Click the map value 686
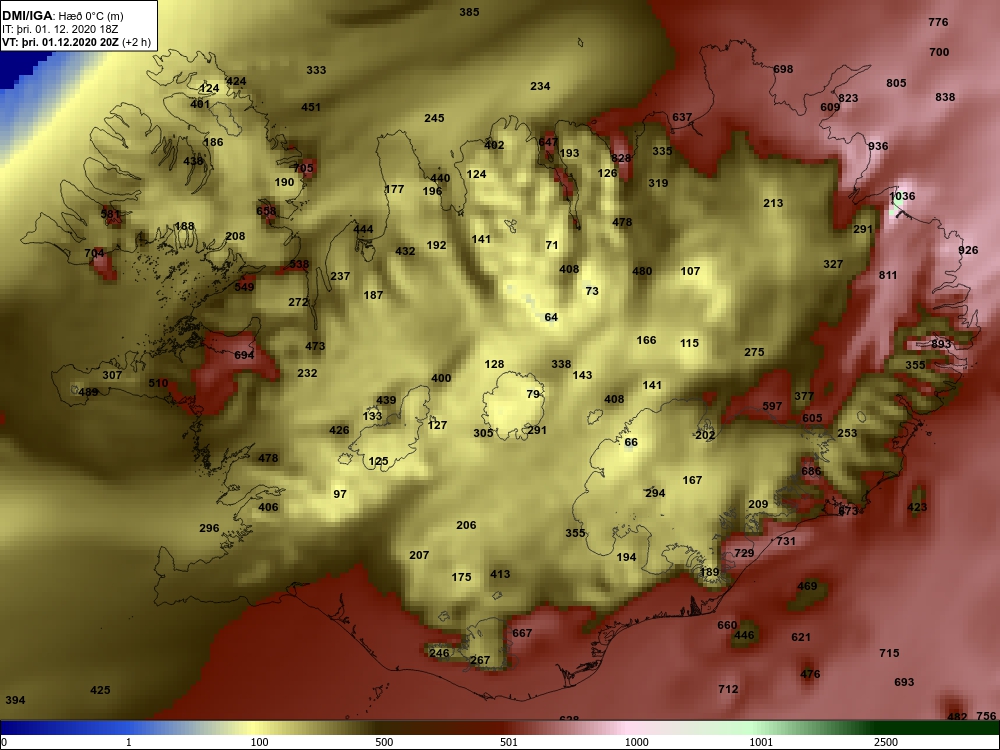1000x750 pixels. [811, 471]
